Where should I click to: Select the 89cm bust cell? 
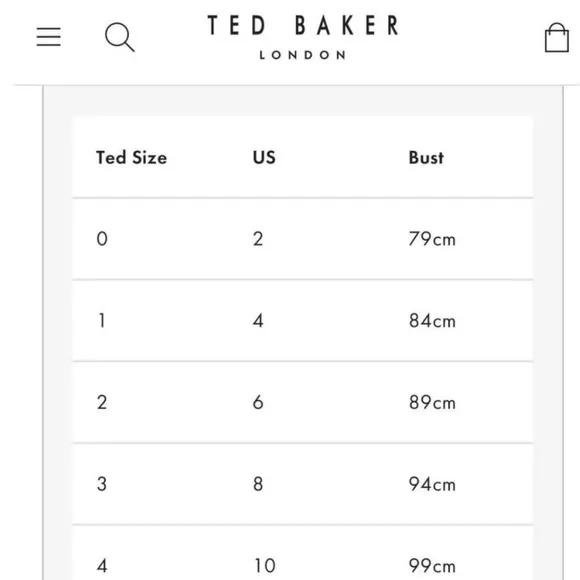[432, 402]
